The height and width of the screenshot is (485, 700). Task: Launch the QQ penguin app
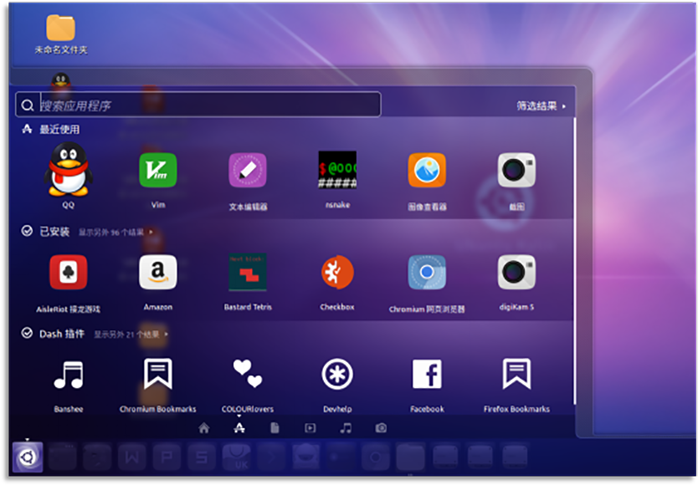tap(68, 171)
